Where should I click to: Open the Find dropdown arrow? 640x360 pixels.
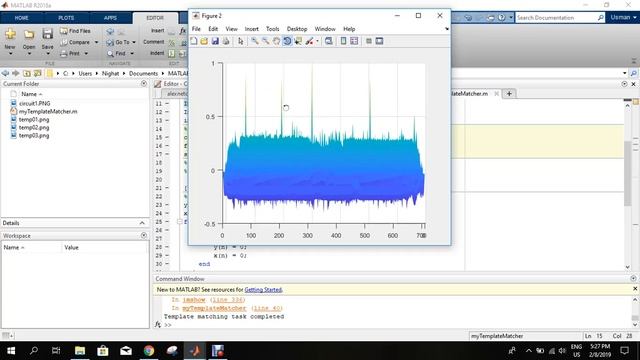pyautogui.click(x=132, y=53)
